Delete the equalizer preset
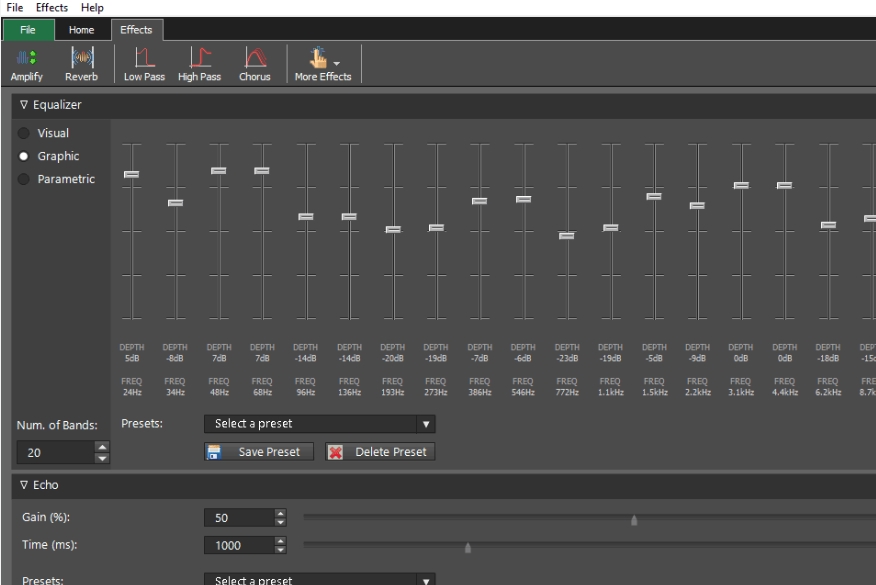Screen dimensions: 876x585 point(380,452)
